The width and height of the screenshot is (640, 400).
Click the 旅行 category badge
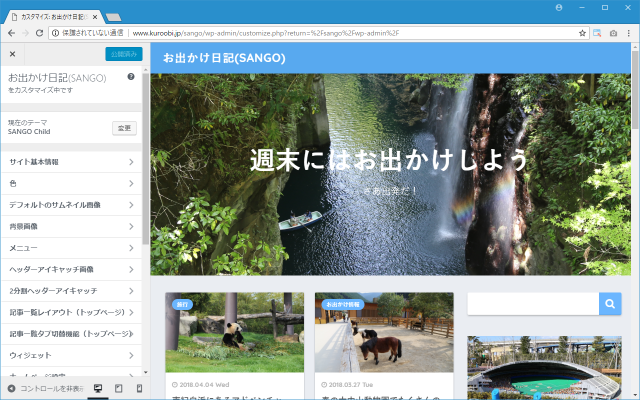[182, 304]
